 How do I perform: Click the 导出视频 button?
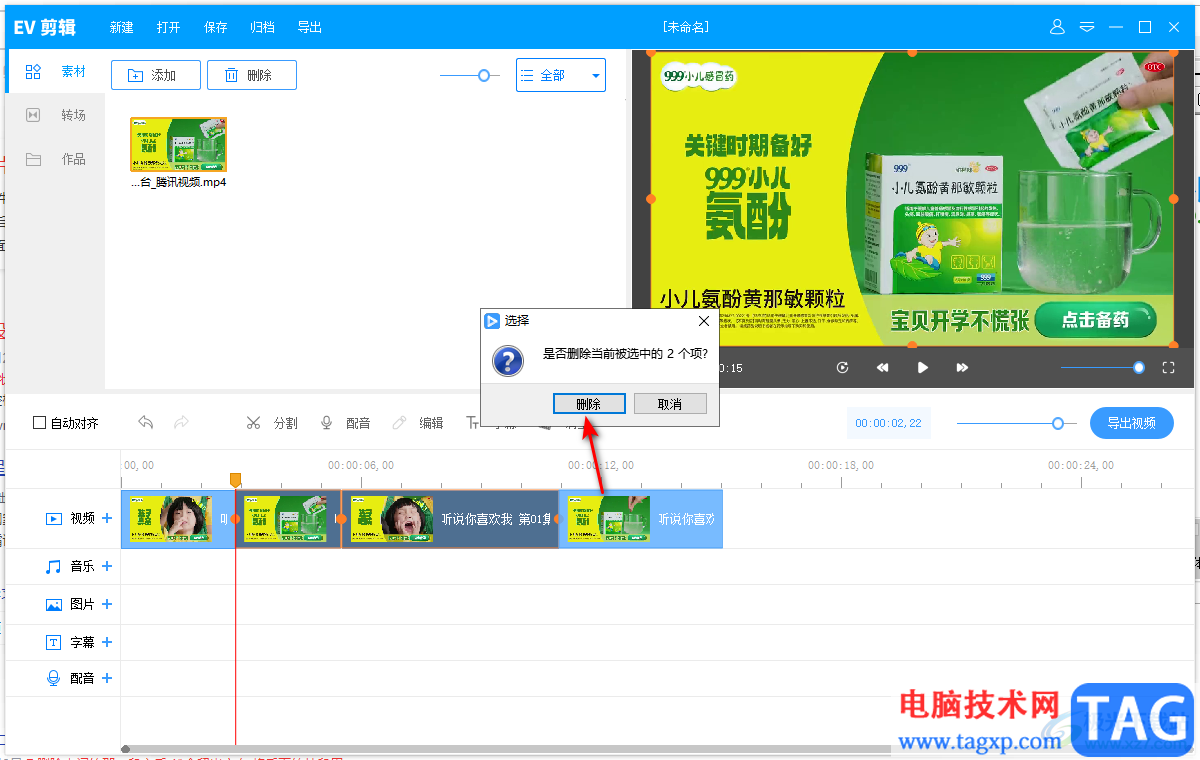pyautogui.click(x=1132, y=423)
